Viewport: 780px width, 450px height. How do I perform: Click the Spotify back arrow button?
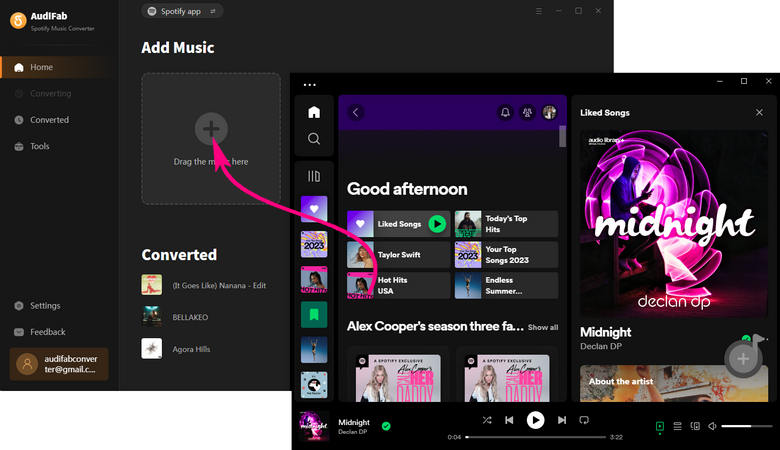point(356,112)
